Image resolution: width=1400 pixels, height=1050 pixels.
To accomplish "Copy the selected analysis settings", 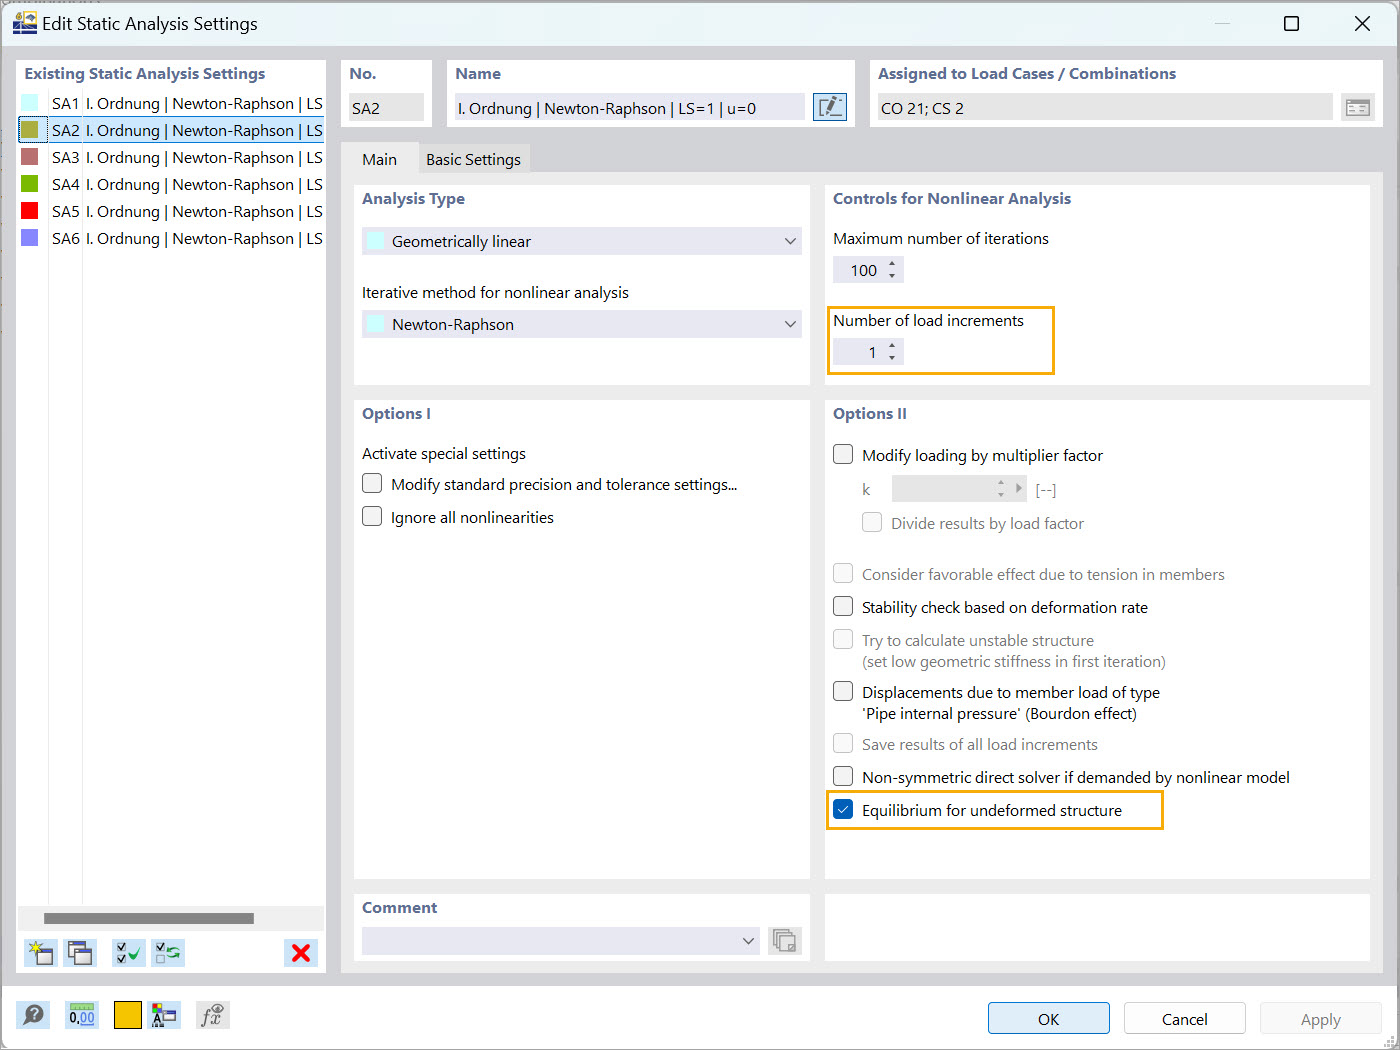I will [80, 953].
